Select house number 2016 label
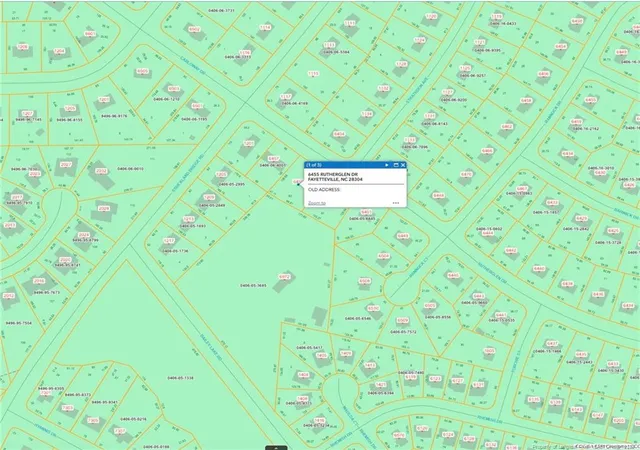The image size is (640, 450). coord(39,281)
